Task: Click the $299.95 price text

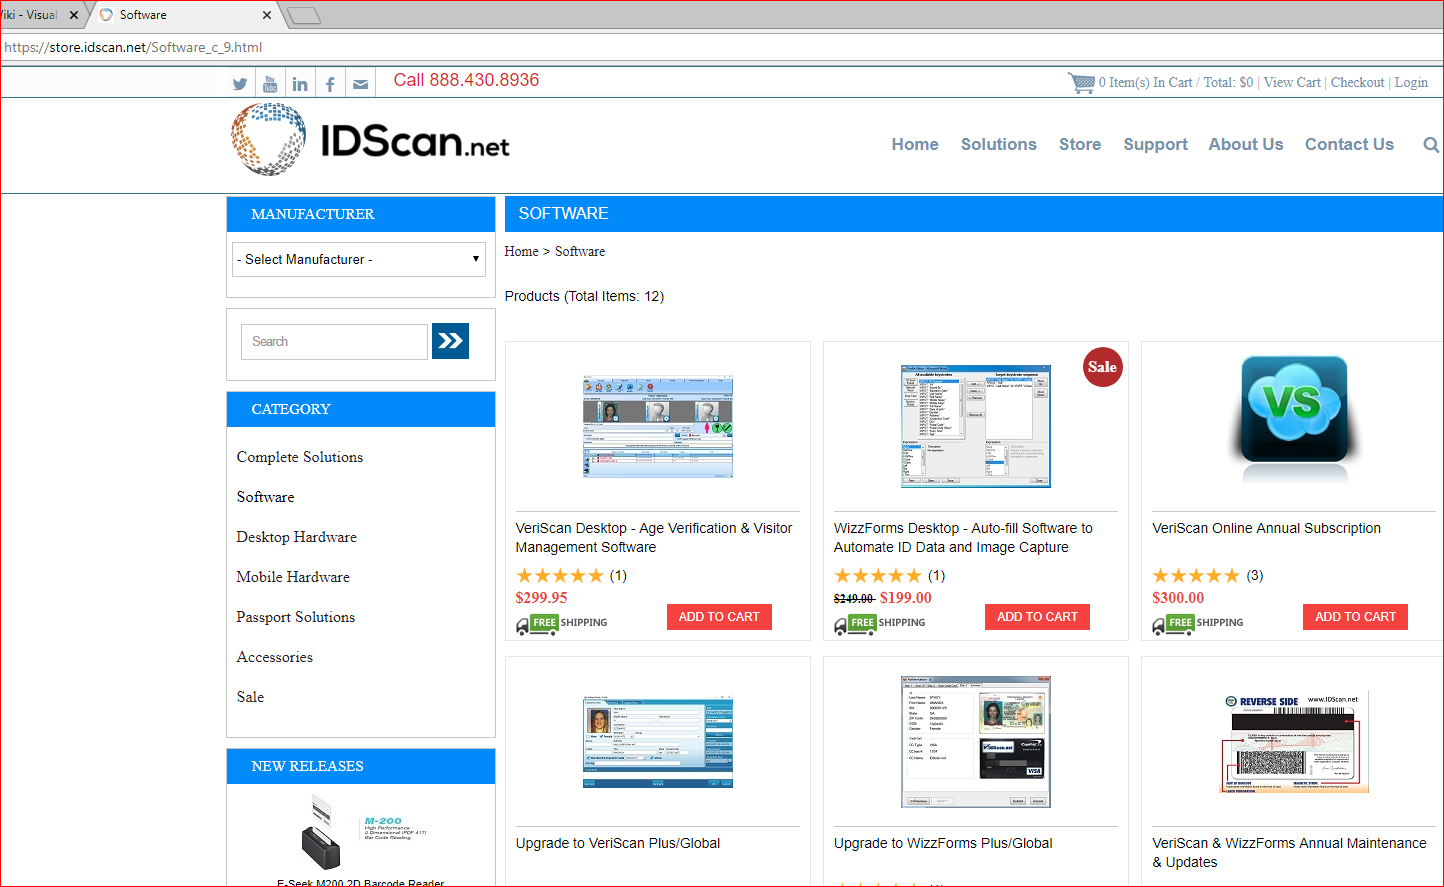Action: point(541,598)
